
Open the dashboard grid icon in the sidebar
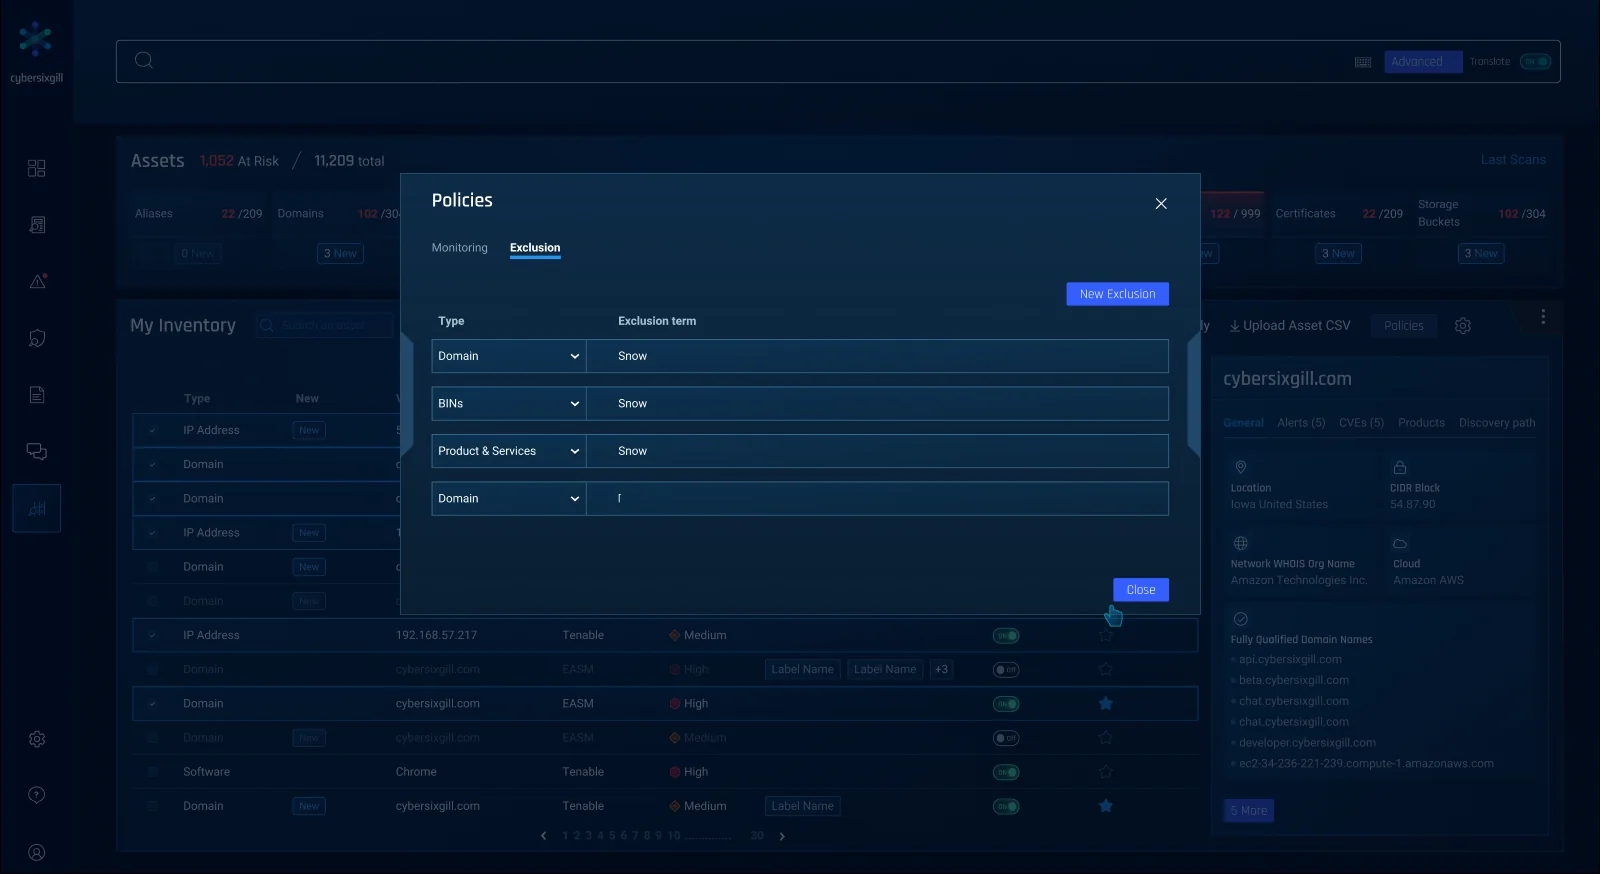[37, 168]
